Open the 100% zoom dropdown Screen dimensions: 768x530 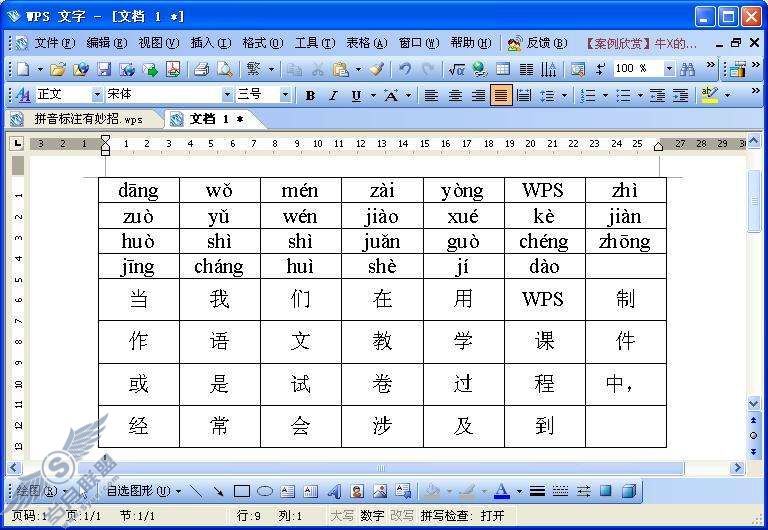point(669,69)
